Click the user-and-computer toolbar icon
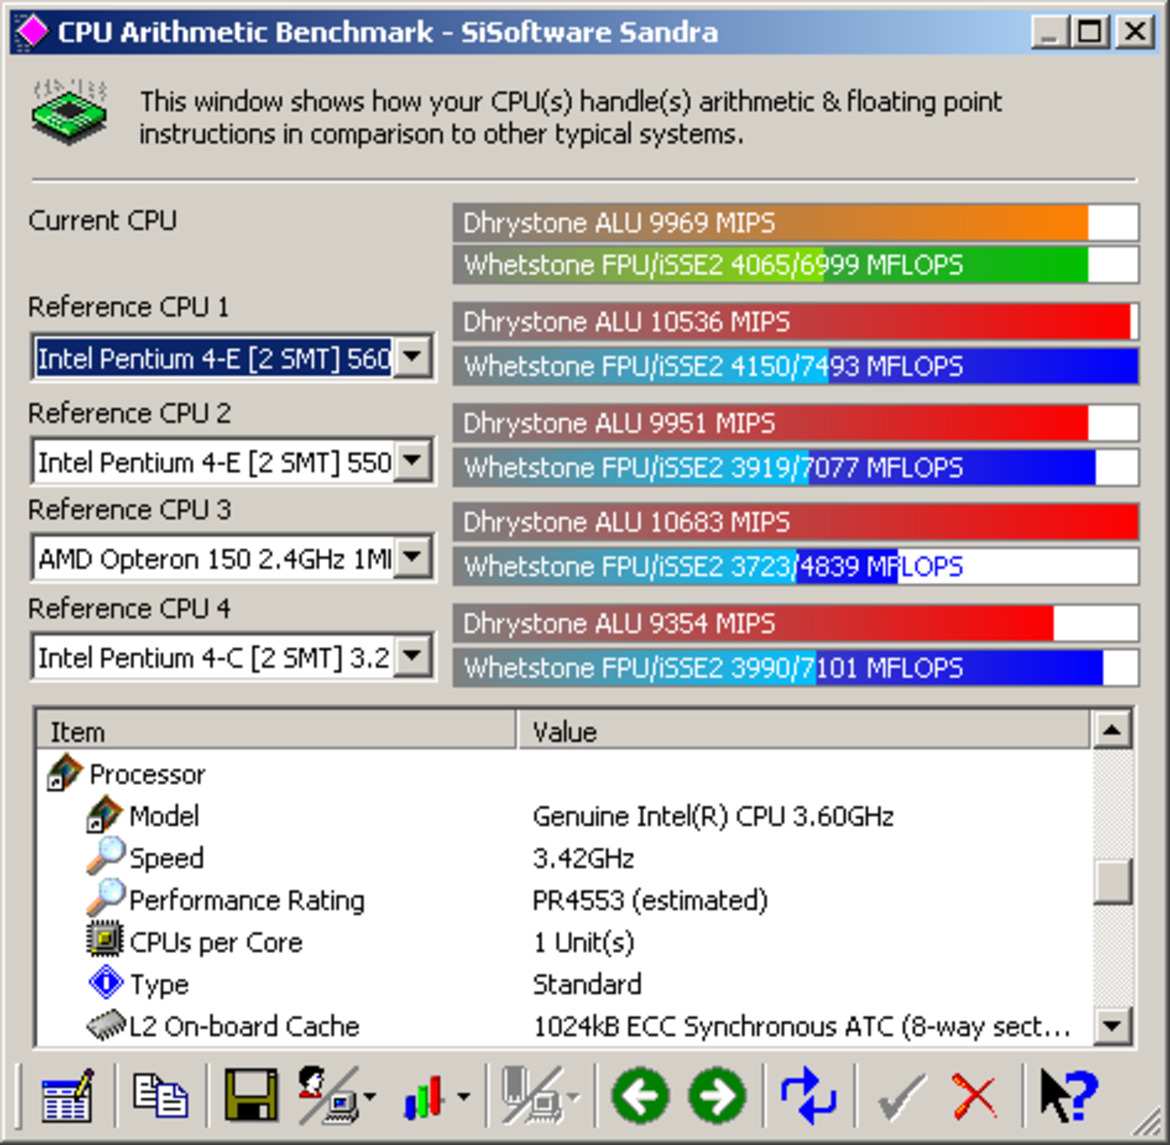This screenshot has width=1170, height=1145. 328,1095
